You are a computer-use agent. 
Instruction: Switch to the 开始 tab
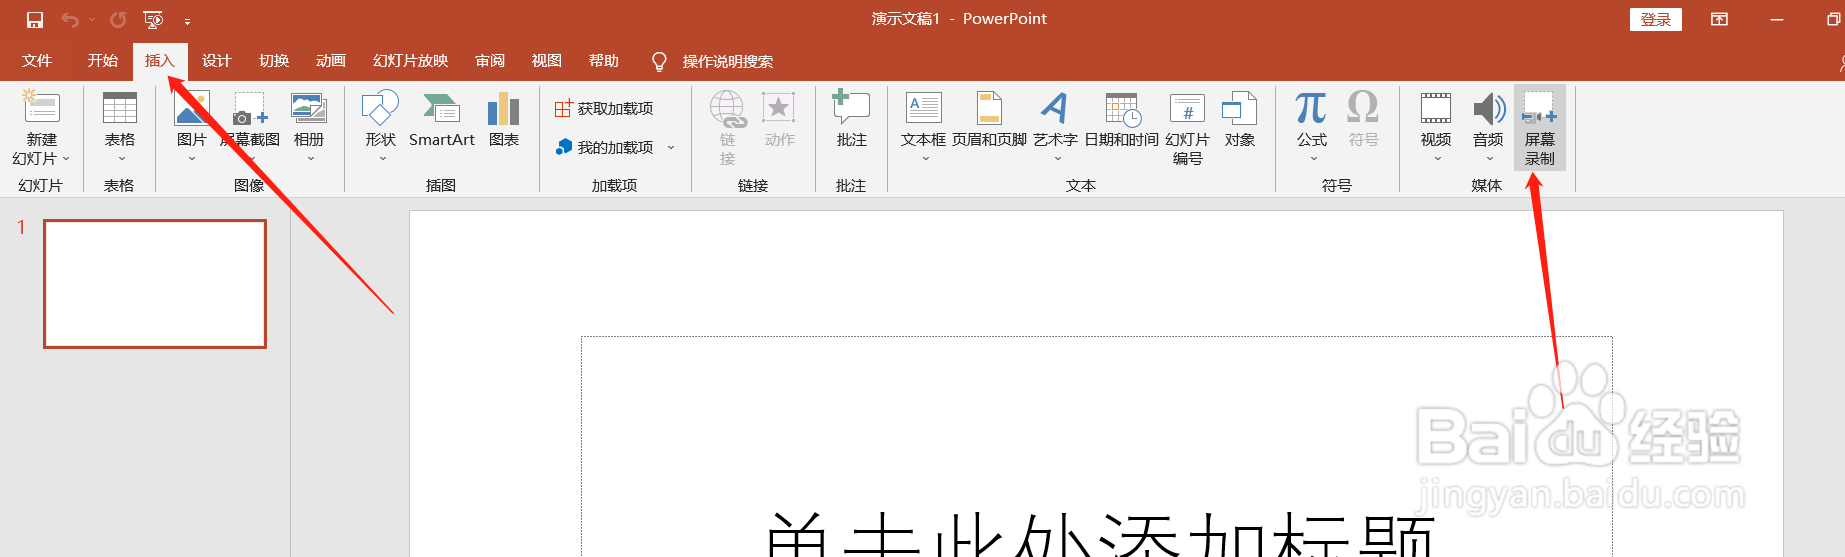(x=103, y=61)
